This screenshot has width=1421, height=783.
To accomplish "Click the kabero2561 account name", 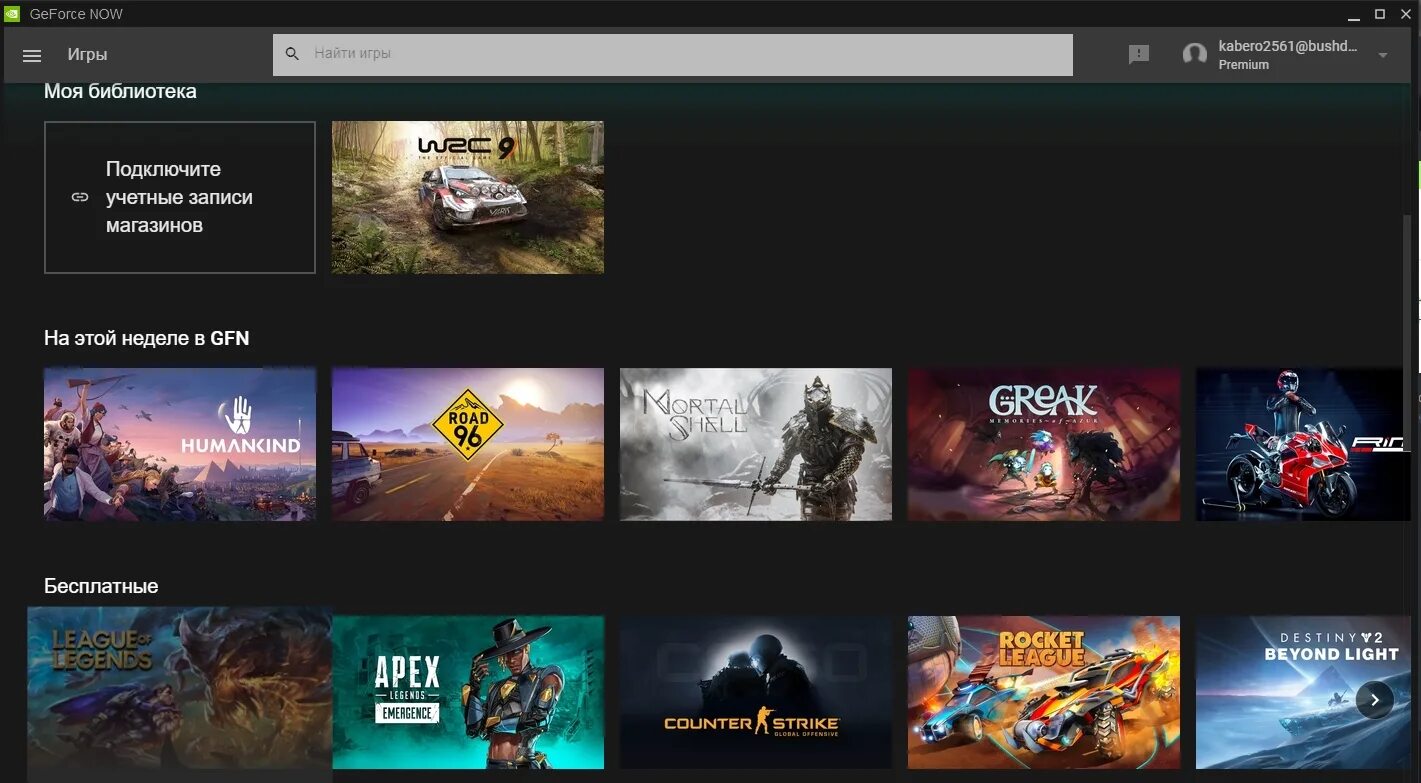I will tap(1288, 46).
